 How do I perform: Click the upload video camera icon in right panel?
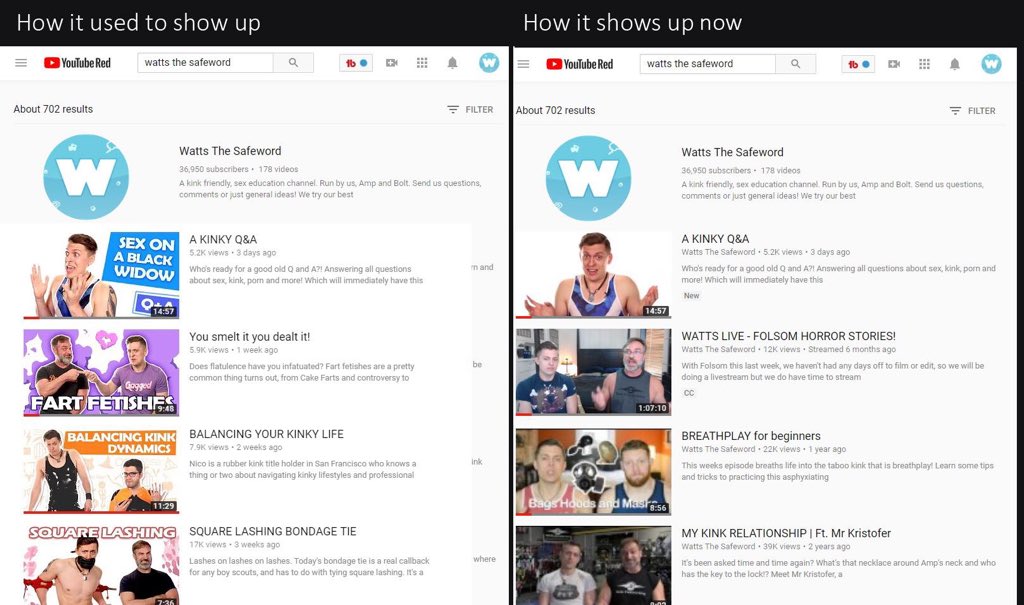tap(894, 64)
